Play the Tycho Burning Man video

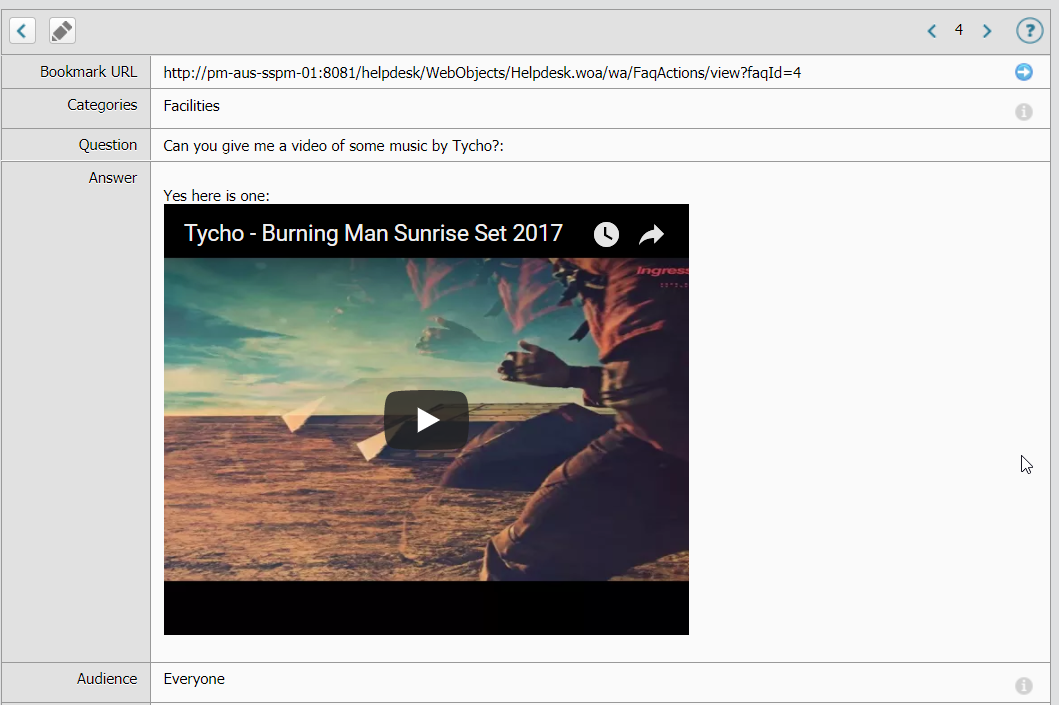pos(426,419)
